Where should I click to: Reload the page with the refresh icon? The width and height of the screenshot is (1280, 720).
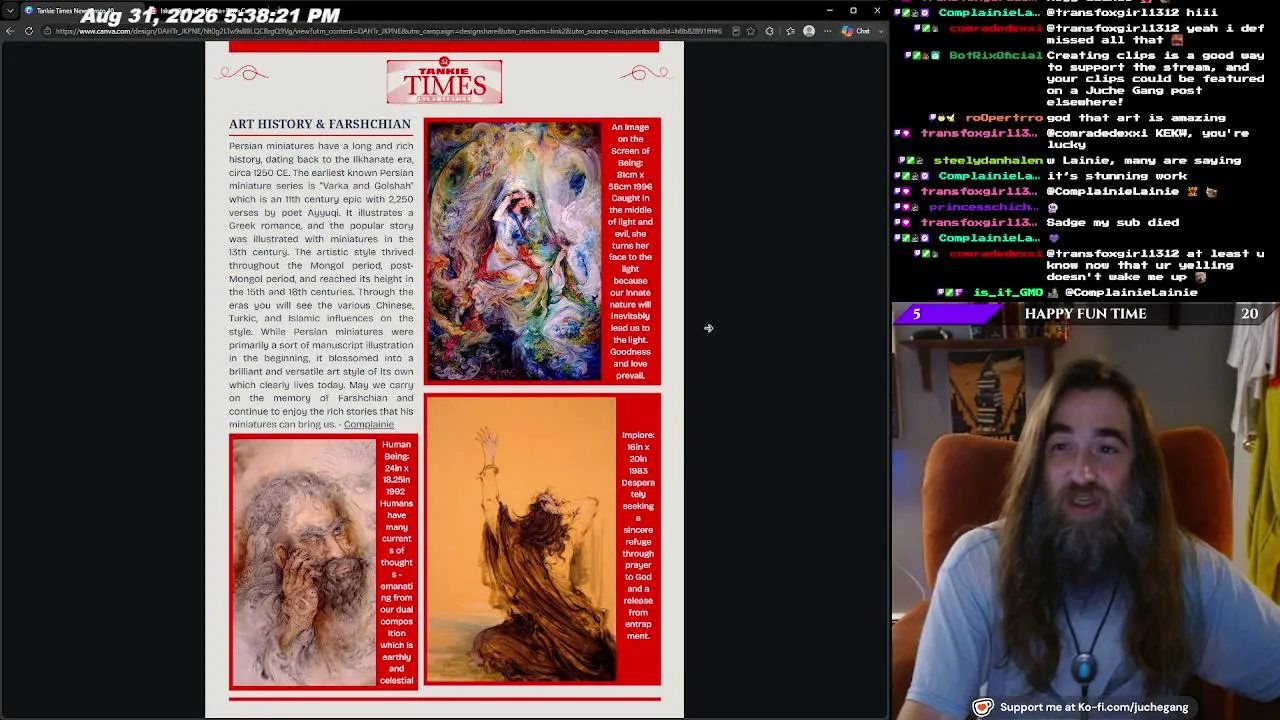point(28,31)
